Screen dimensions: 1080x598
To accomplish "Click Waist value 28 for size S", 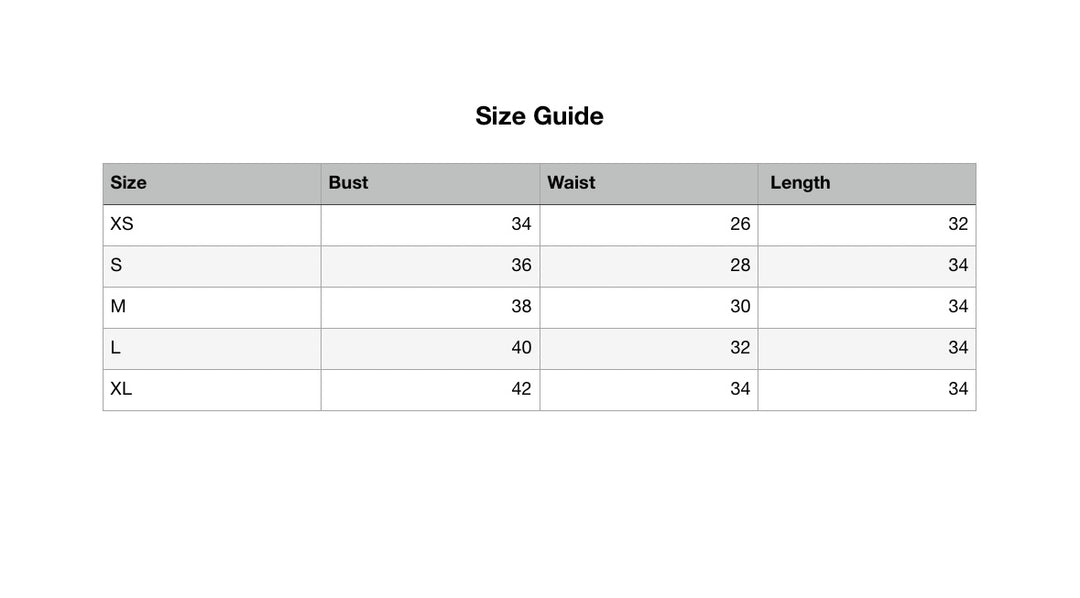I will click(739, 265).
